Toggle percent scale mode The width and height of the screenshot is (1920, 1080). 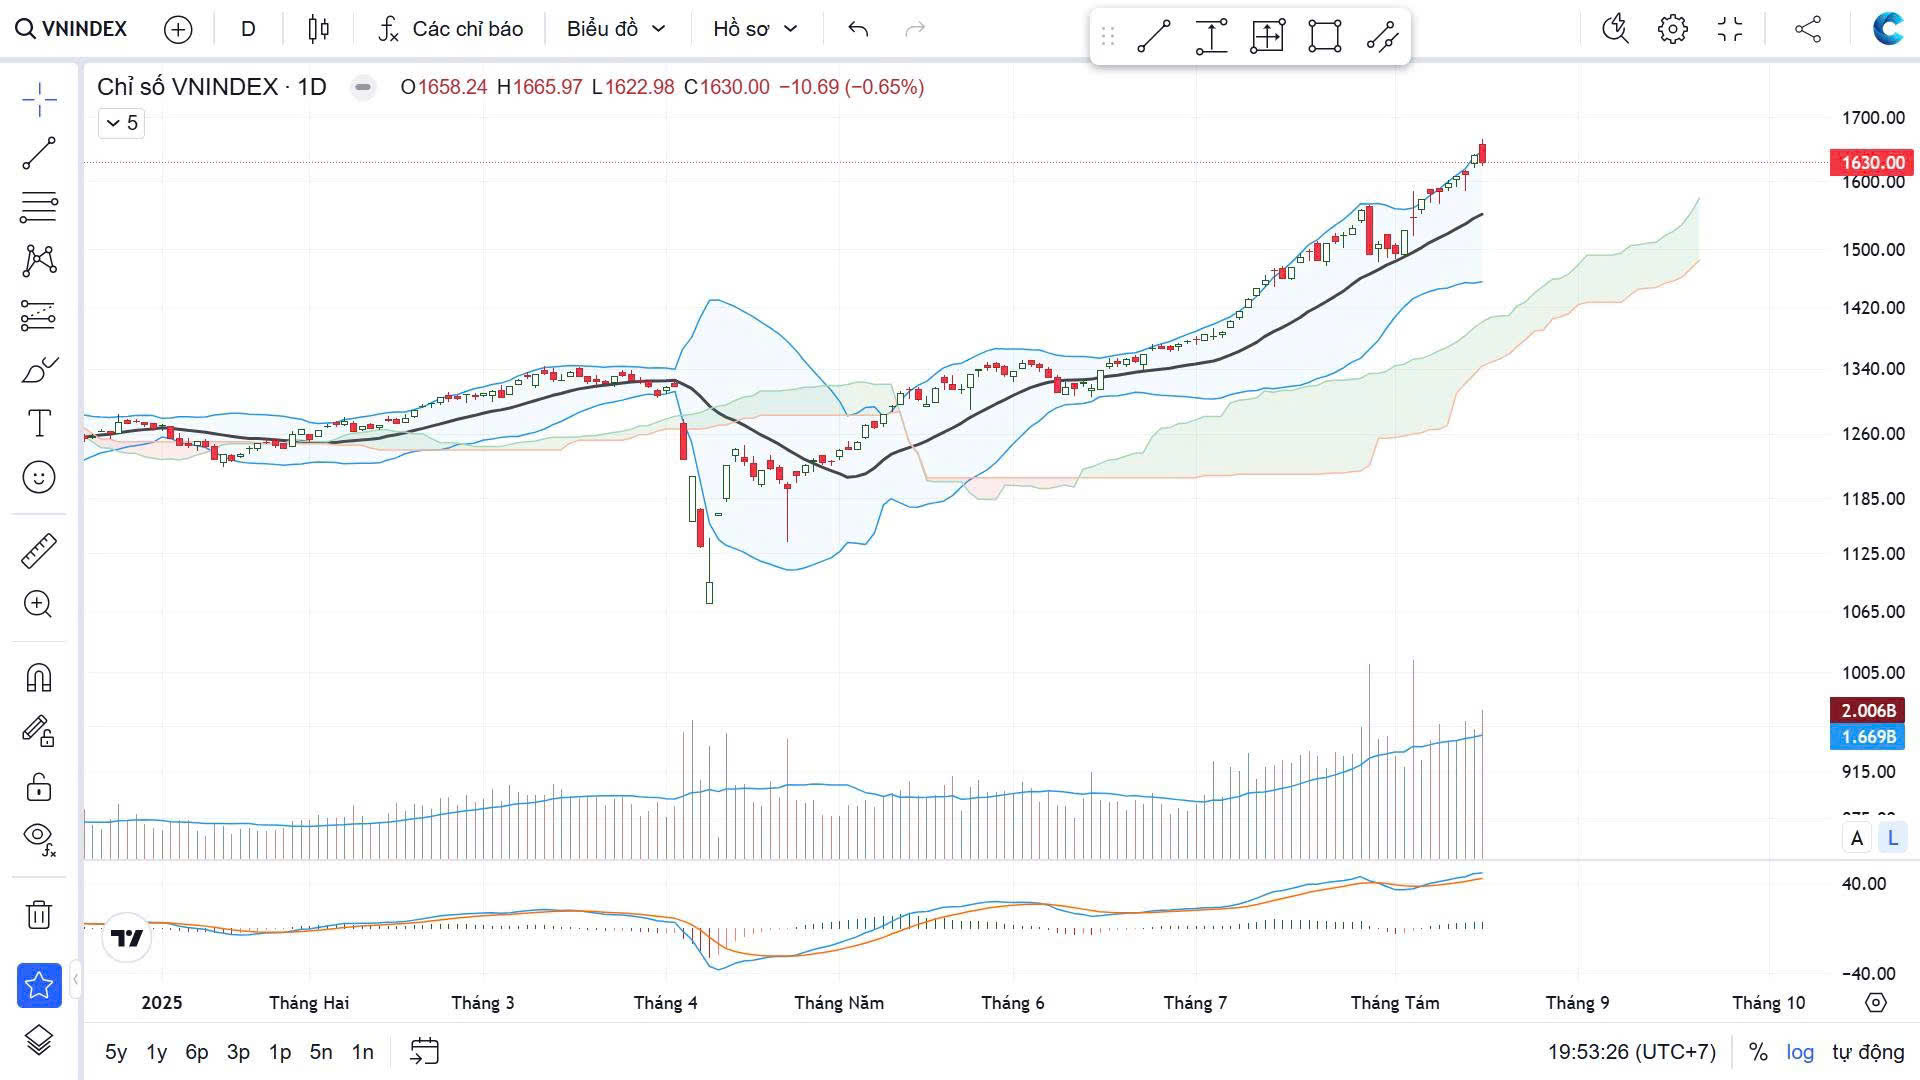(x=1757, y=1052)
